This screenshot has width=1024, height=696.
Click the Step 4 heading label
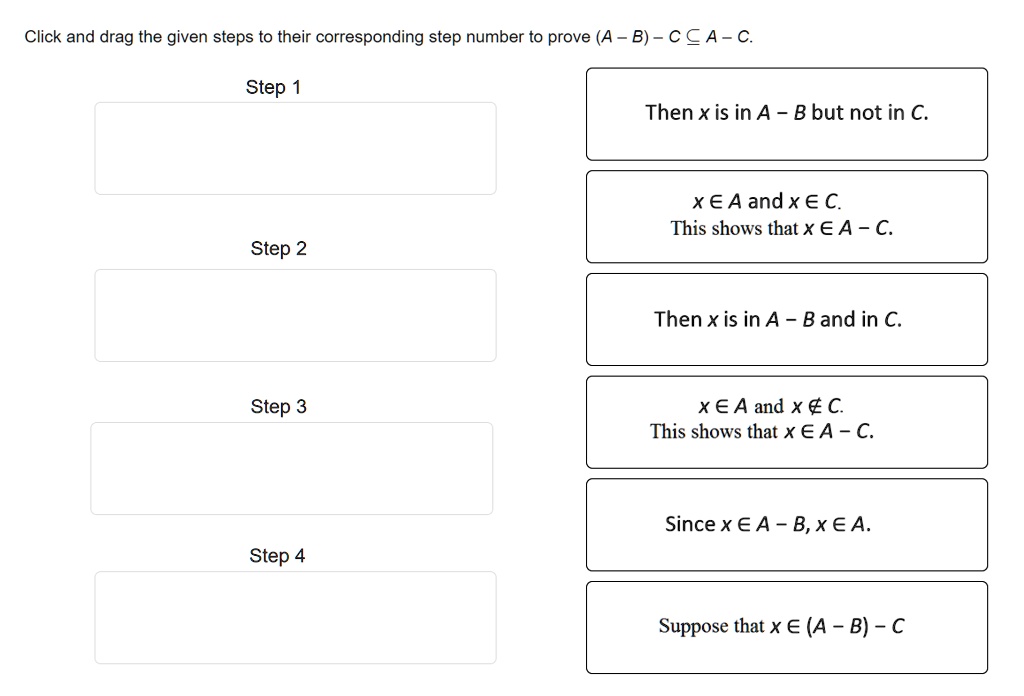coord(276,555)
